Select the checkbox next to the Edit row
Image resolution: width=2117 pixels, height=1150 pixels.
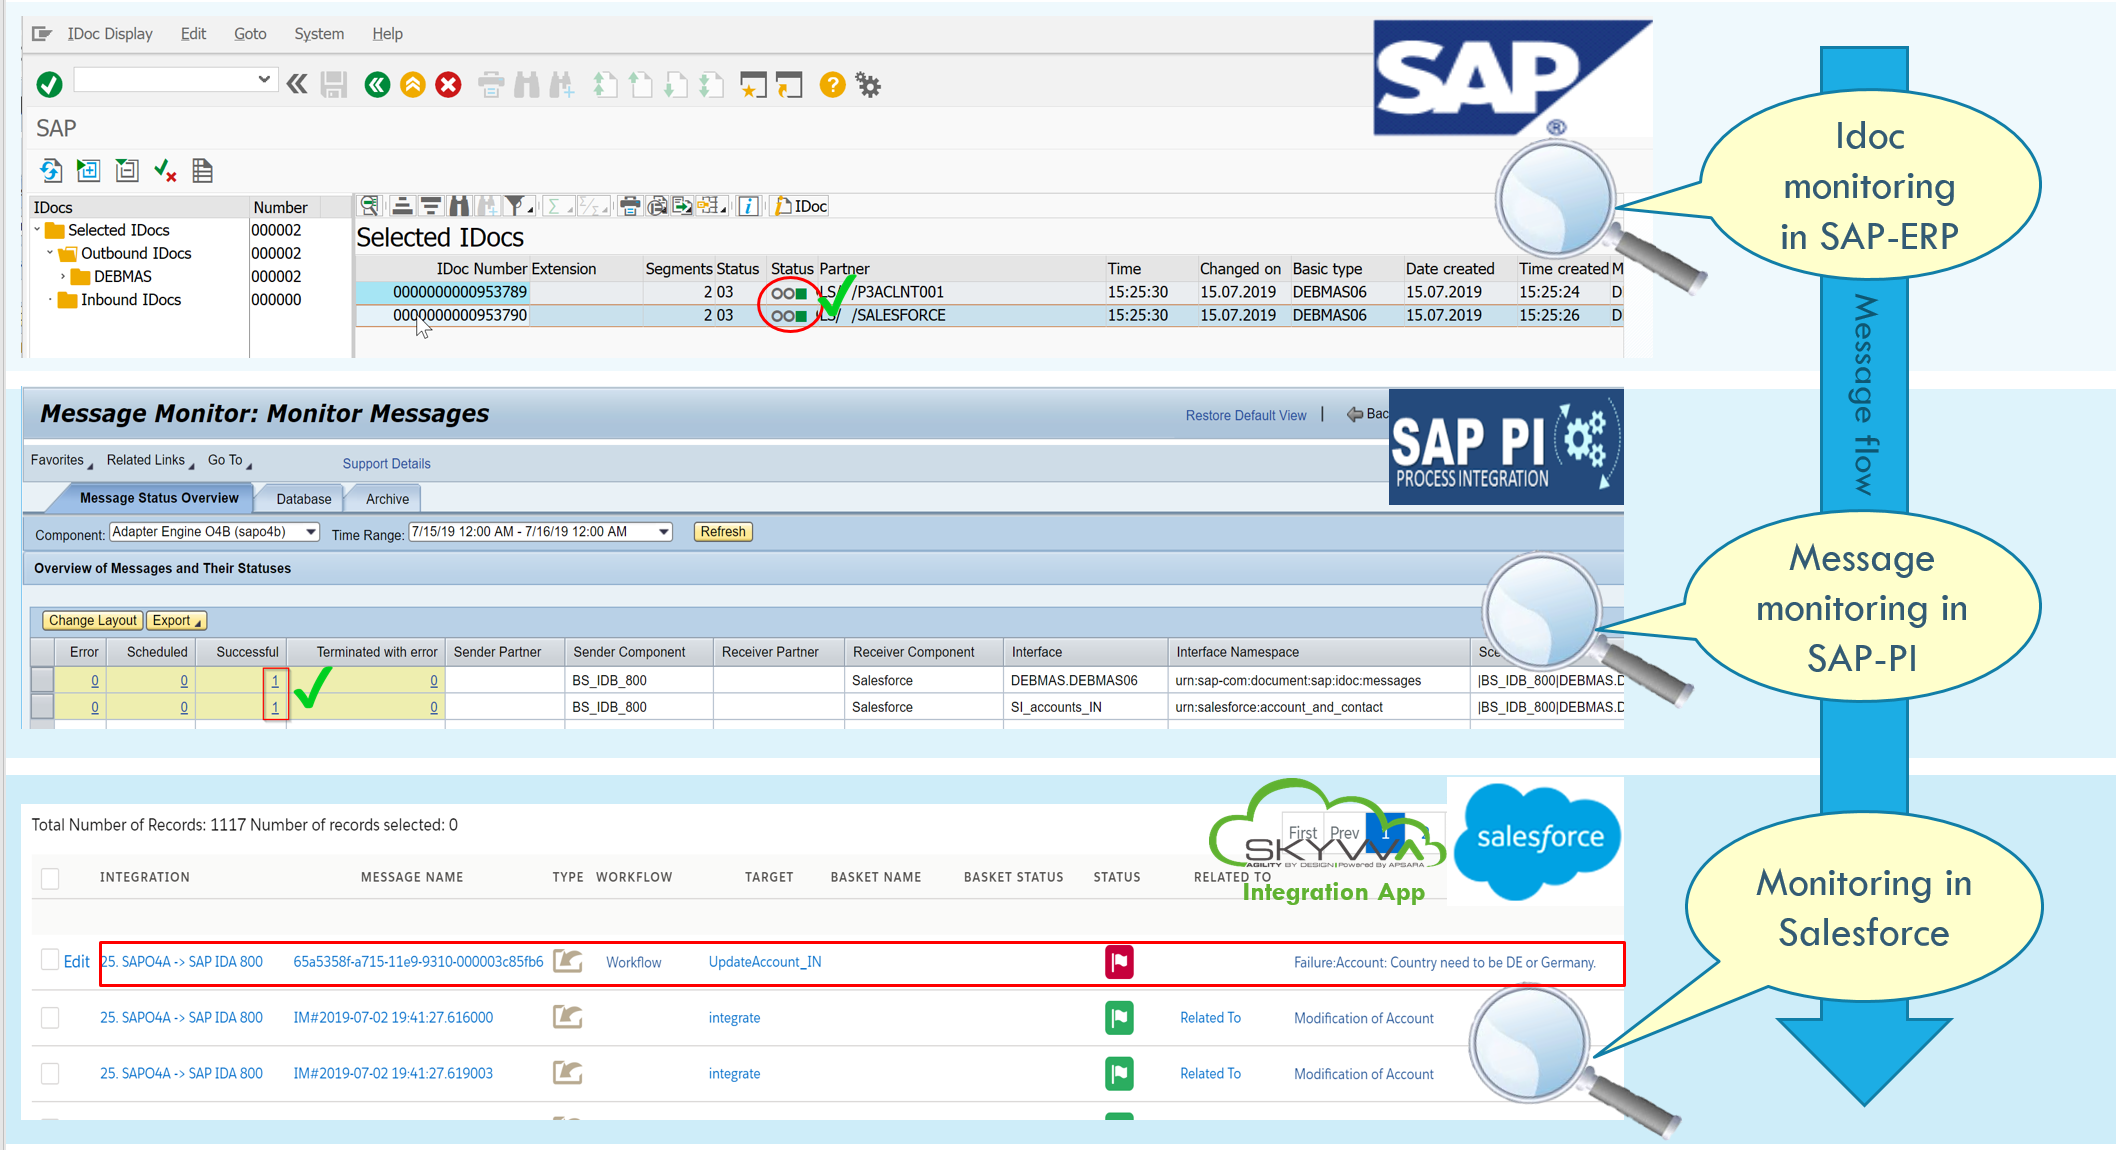point(50,958)
